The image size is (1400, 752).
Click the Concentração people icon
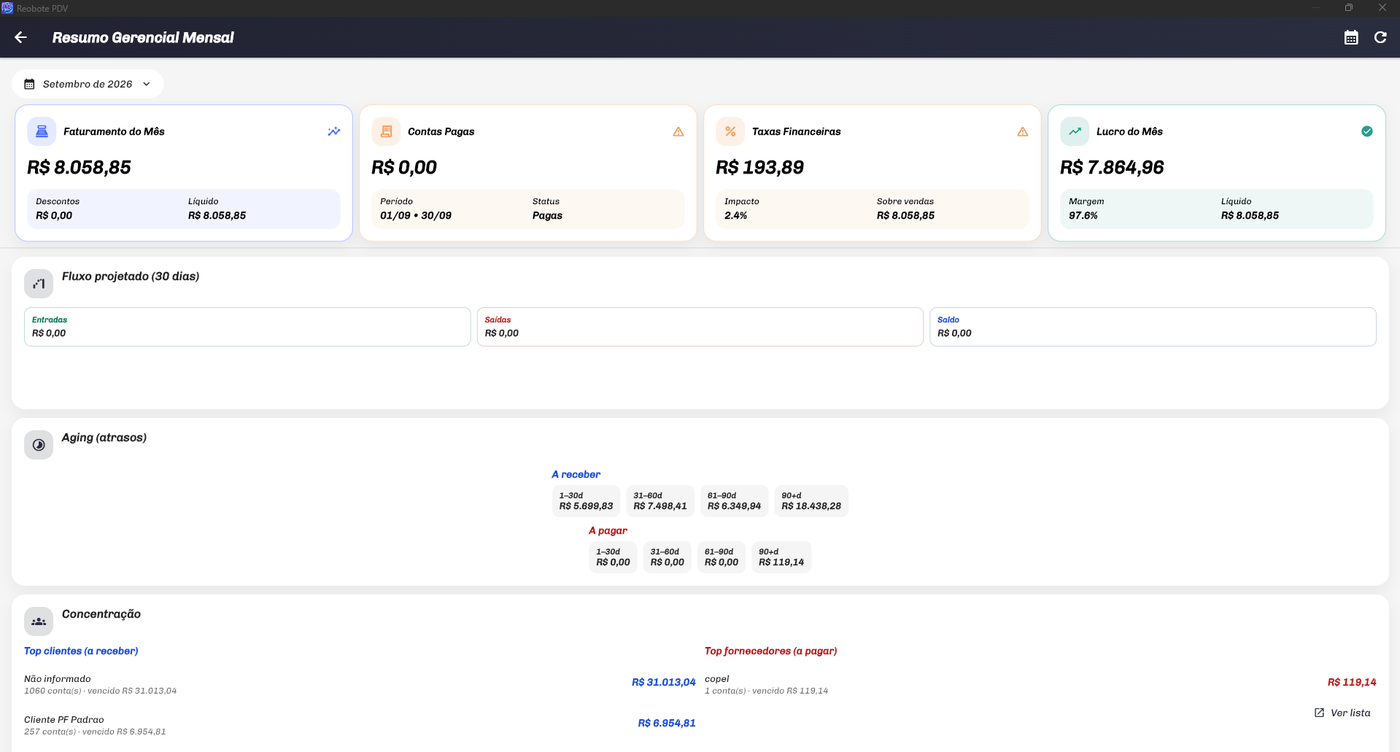(x=39, y=621)
